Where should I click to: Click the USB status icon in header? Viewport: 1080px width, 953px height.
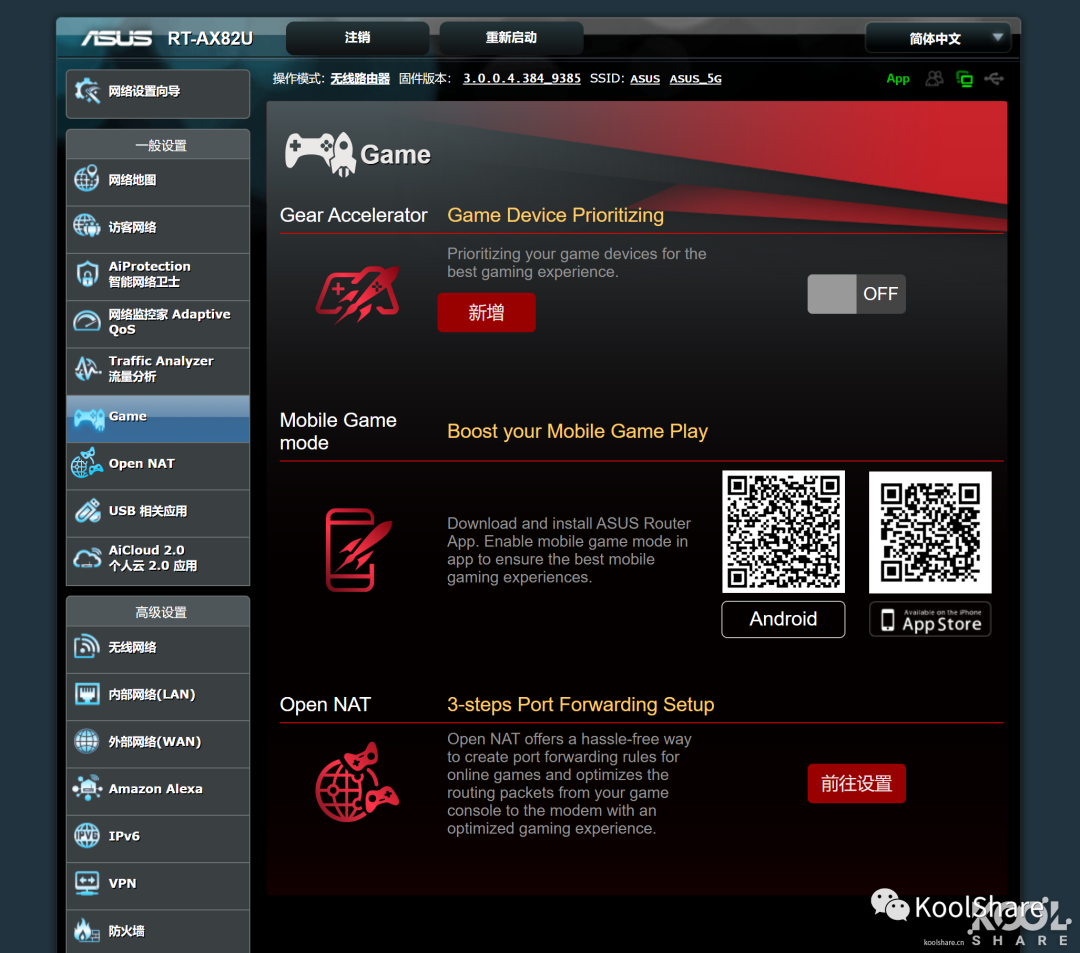click(x=994, y=78)
